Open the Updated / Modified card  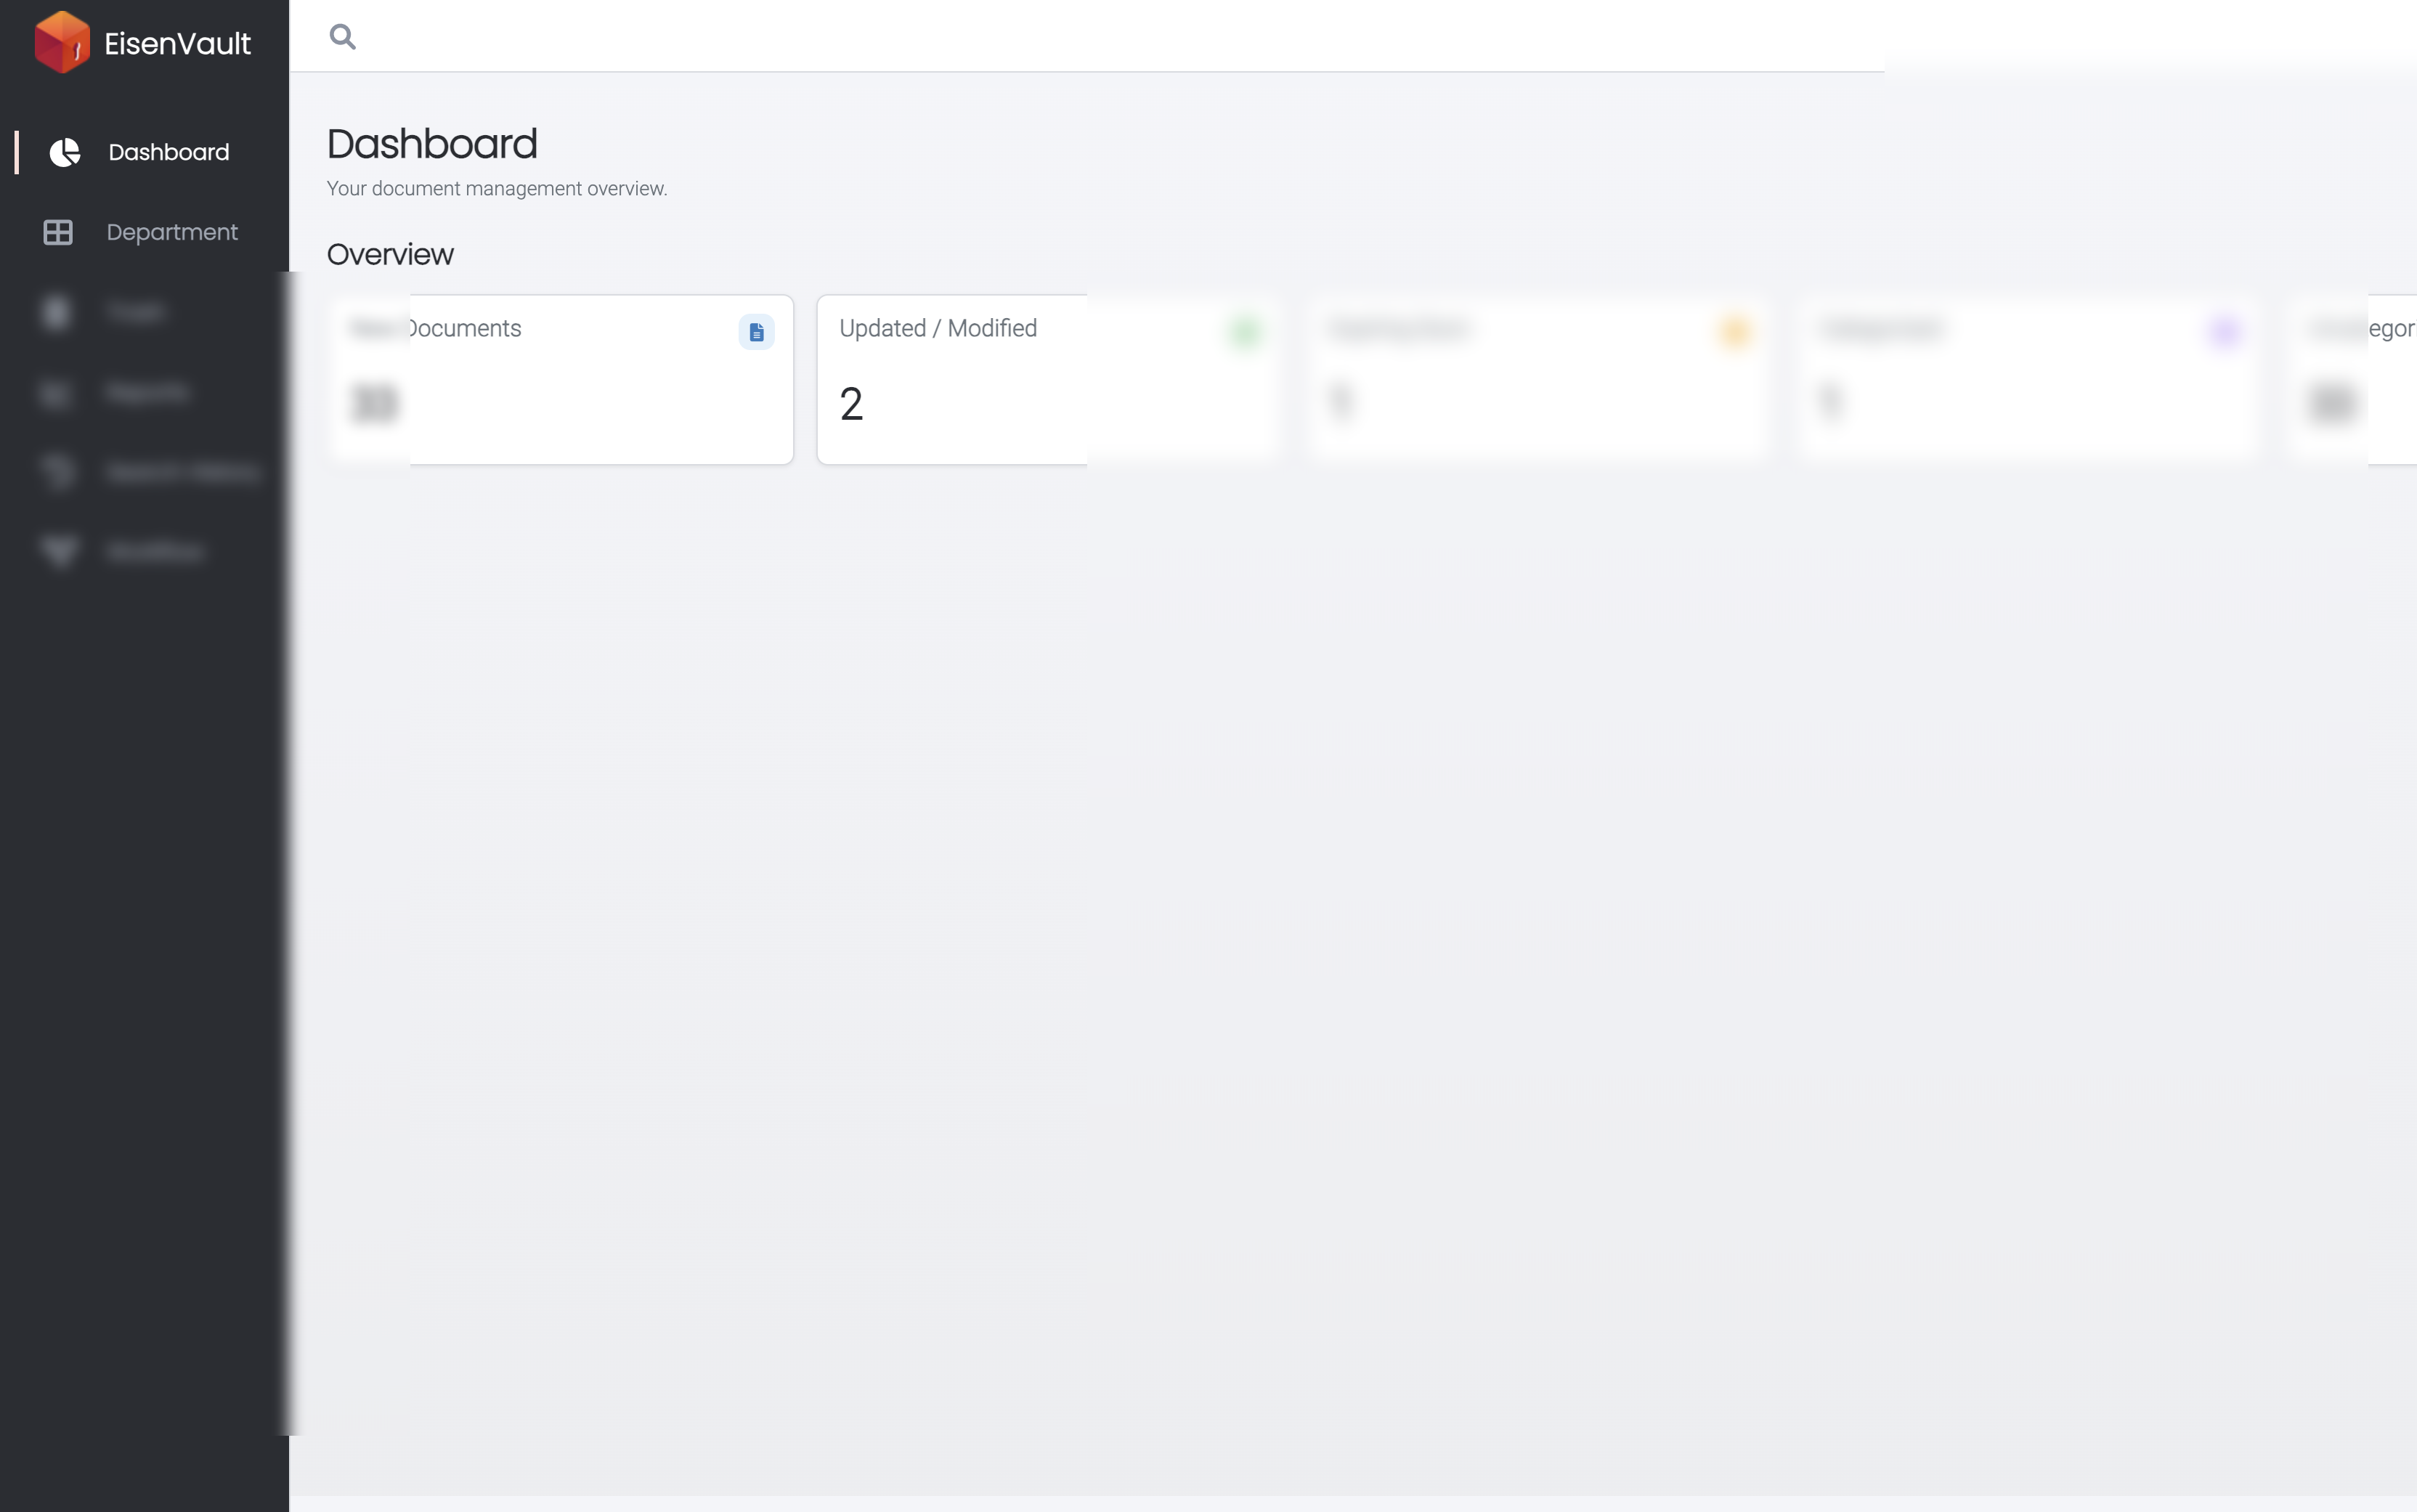(x=1050, y=379)
